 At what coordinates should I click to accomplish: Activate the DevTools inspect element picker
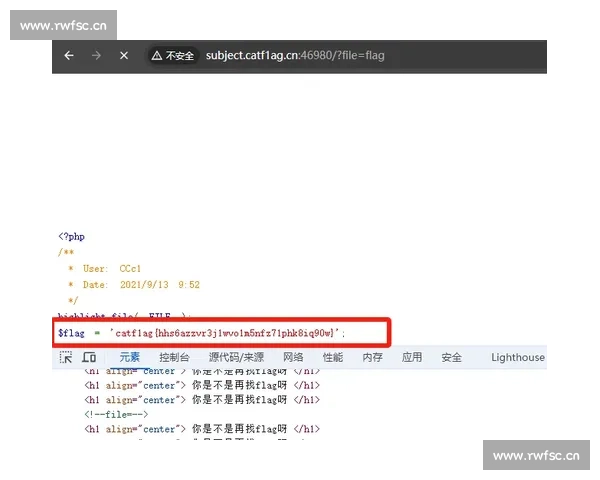pos(66,357)
